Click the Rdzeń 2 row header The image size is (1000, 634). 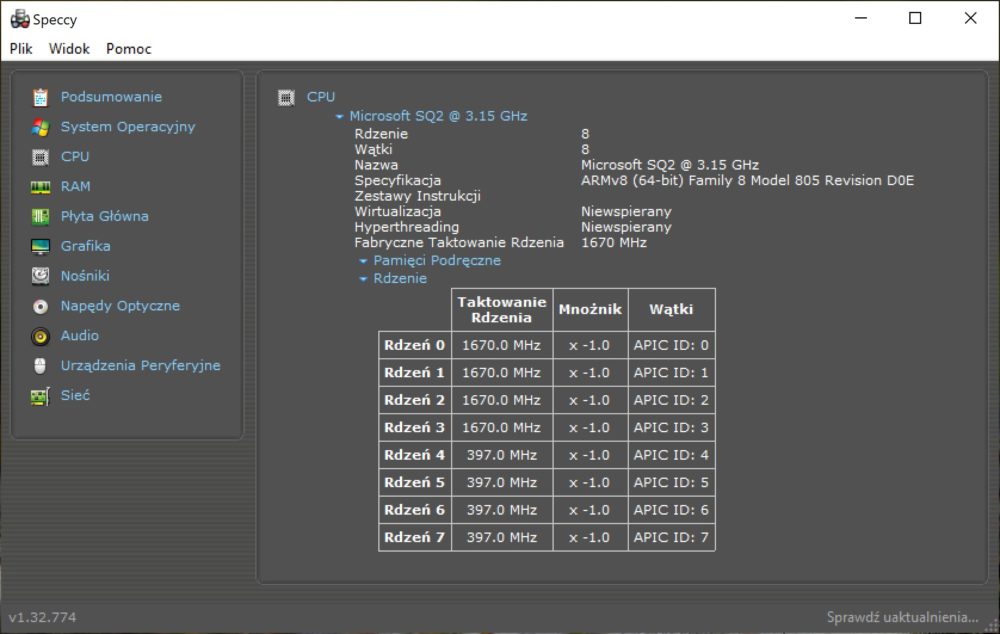(x=415, y=400)
